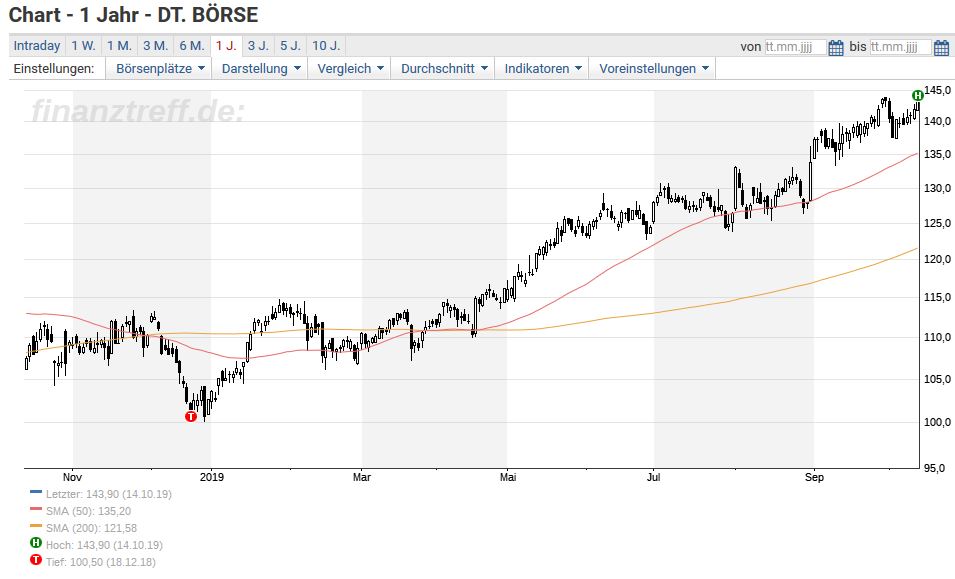Click legend text 'Letzter: 143,90 (14.10.19)'
This screenshot has height=579, width=955.
pyautogui.click(x=109, y=494)
